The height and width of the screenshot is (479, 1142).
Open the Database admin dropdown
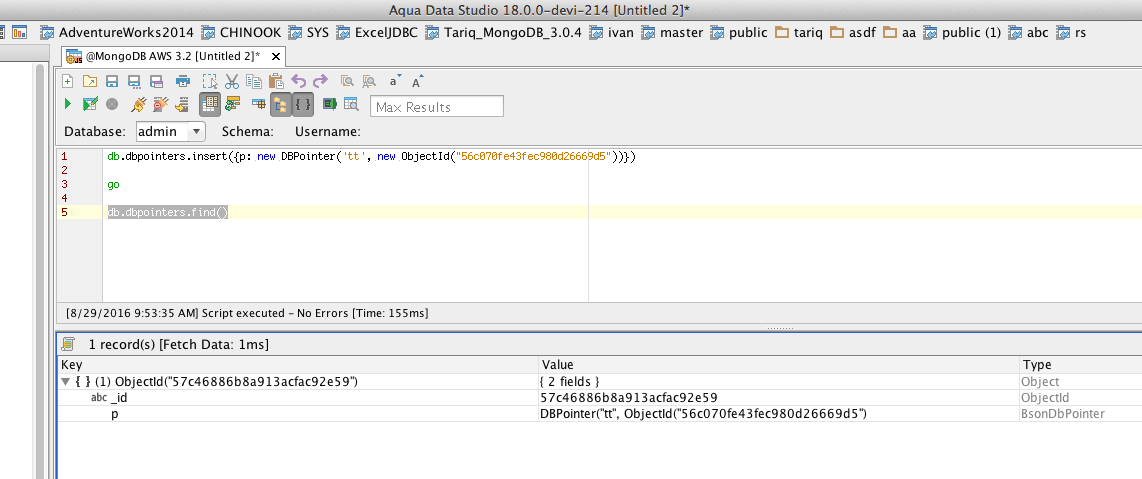coord(171,131)
